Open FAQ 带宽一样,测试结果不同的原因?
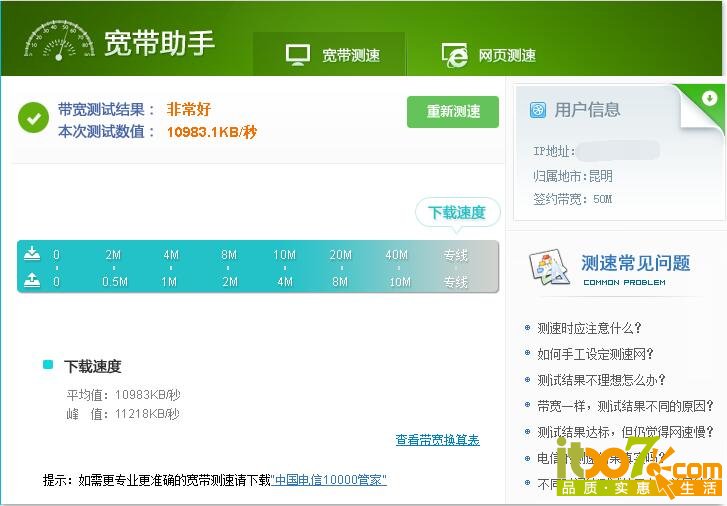Screen dimensions: 727x506 (625, 406)
